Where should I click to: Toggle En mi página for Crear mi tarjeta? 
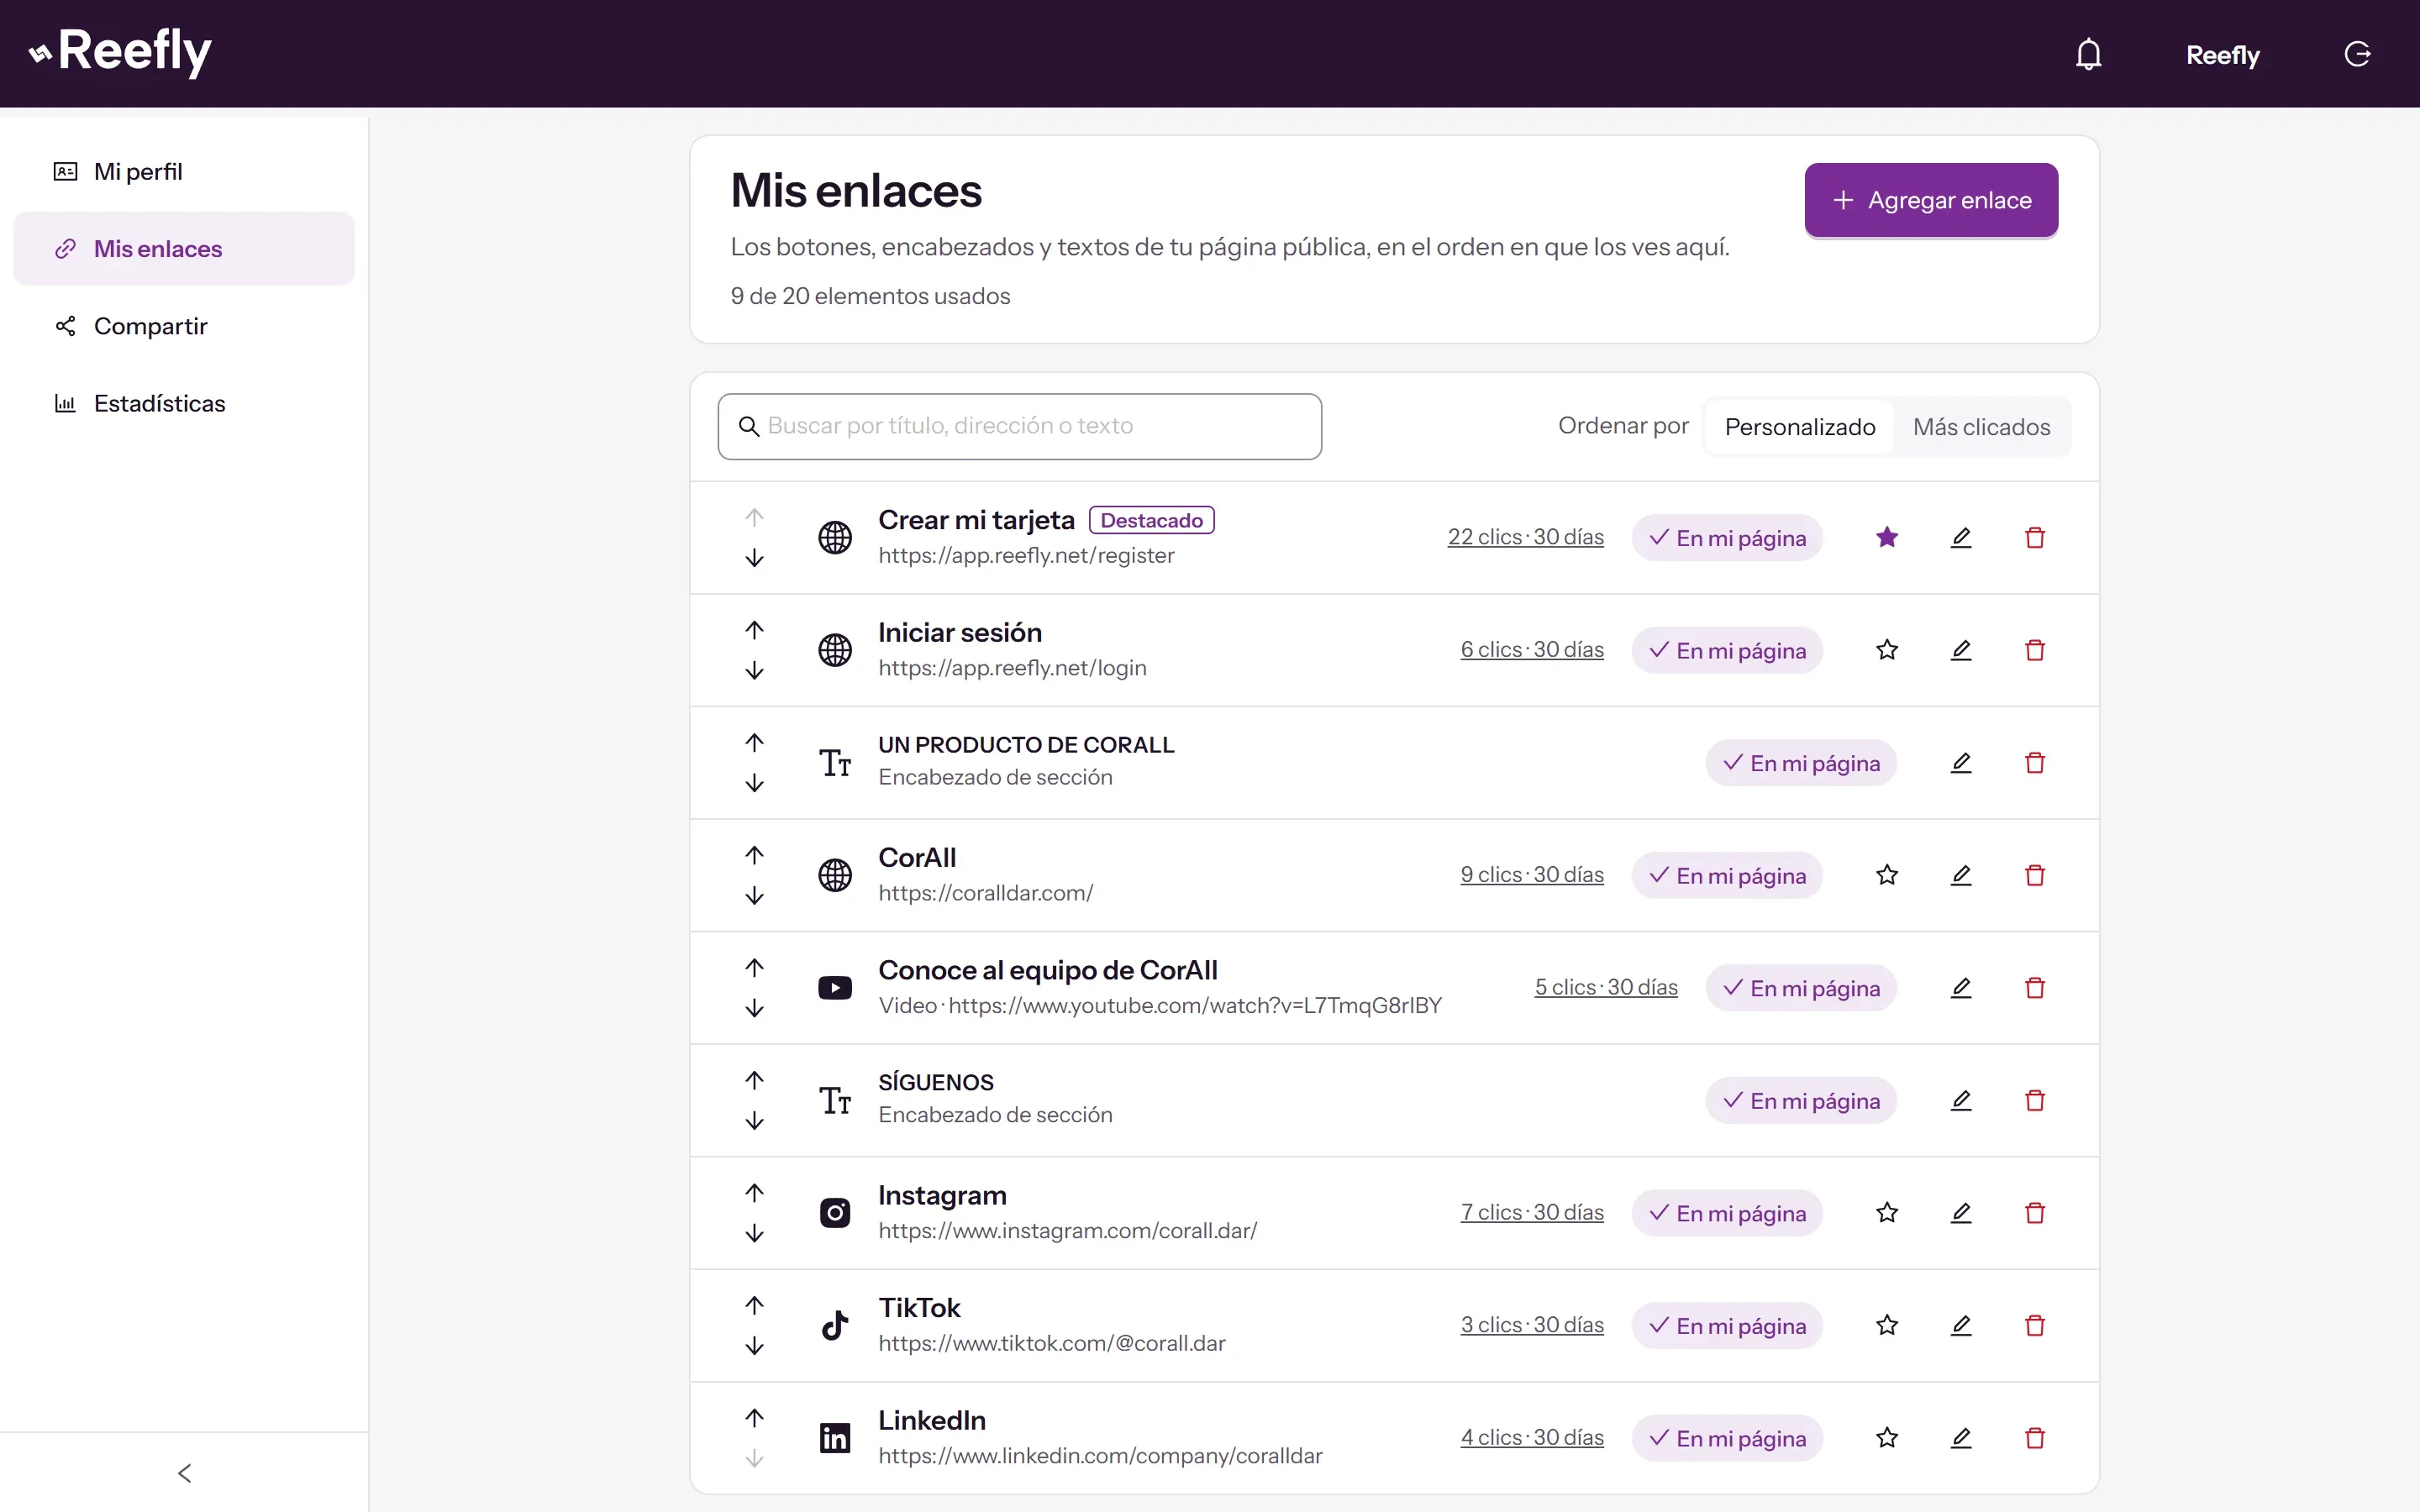pos(1727,538)
